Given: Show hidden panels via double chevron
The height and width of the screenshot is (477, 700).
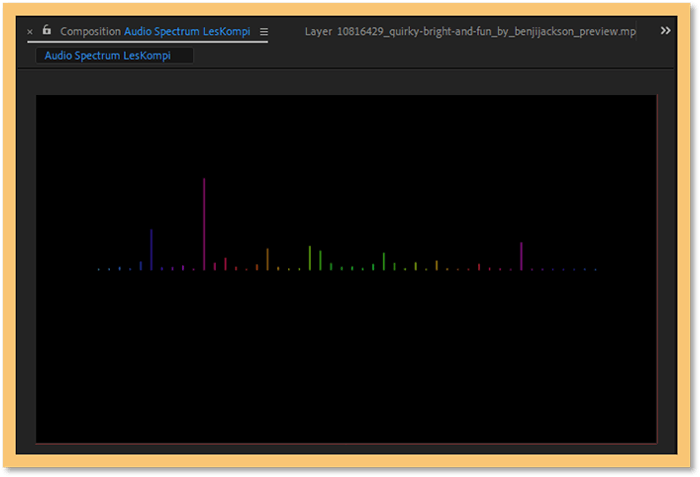Looking at the screenshot, I should pos(665,31).
